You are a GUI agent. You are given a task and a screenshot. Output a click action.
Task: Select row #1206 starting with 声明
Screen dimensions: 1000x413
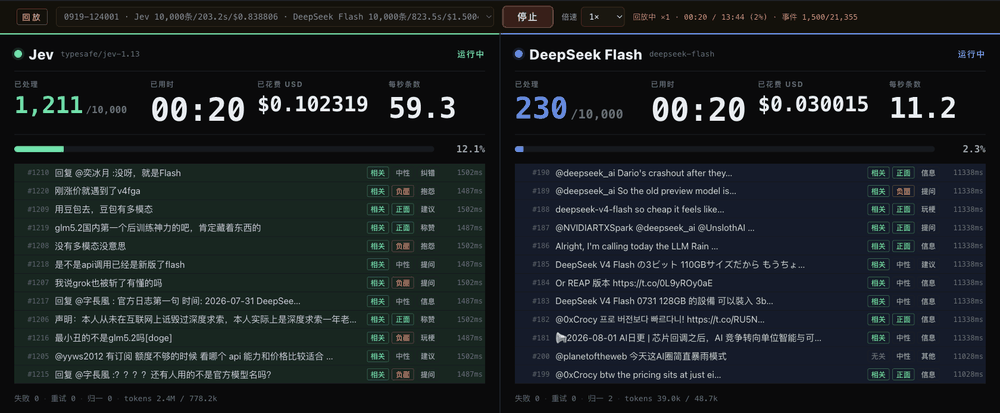coord(249,319)
